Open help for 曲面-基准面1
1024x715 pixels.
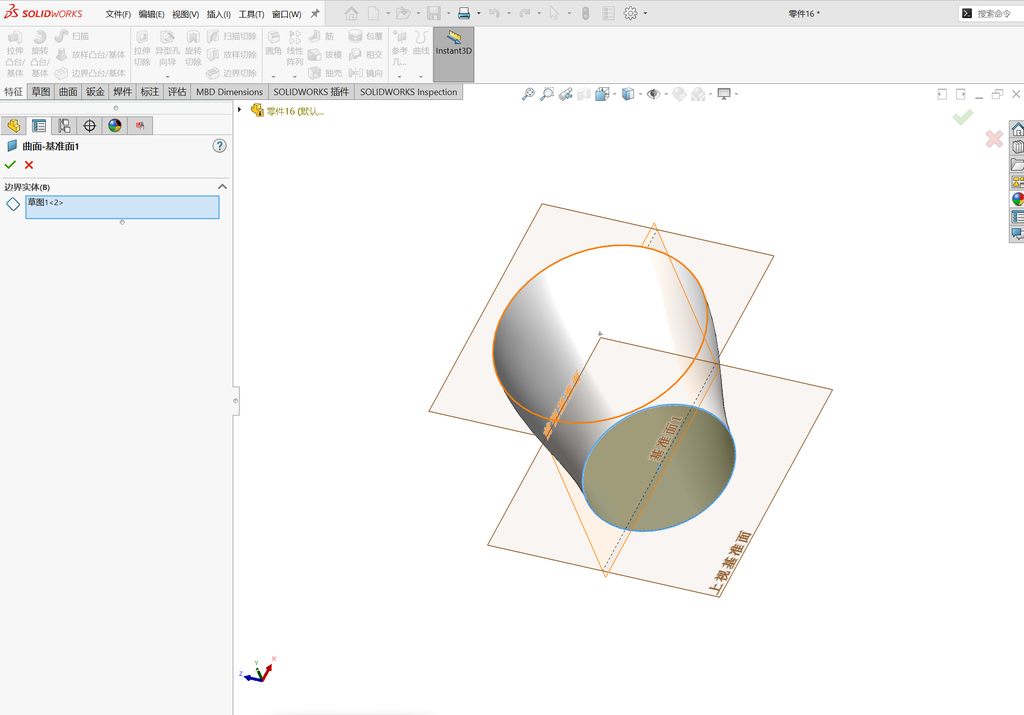point(219,146)
